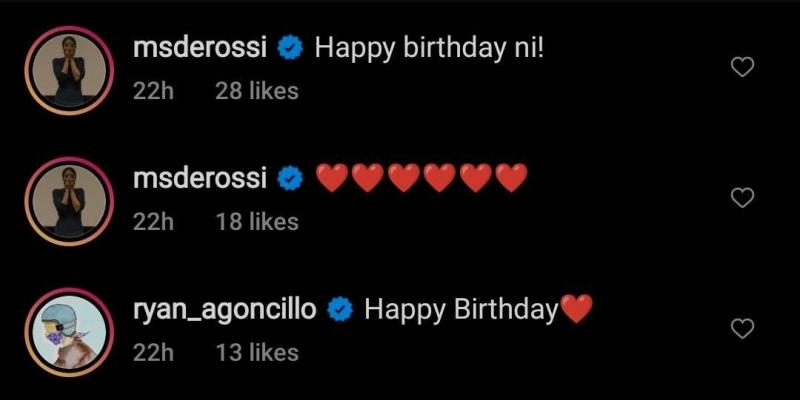Like ryan_agoncillo's Happy Birthday comment
This screenshot has width=800, height=400.
(x=742, y=328)
